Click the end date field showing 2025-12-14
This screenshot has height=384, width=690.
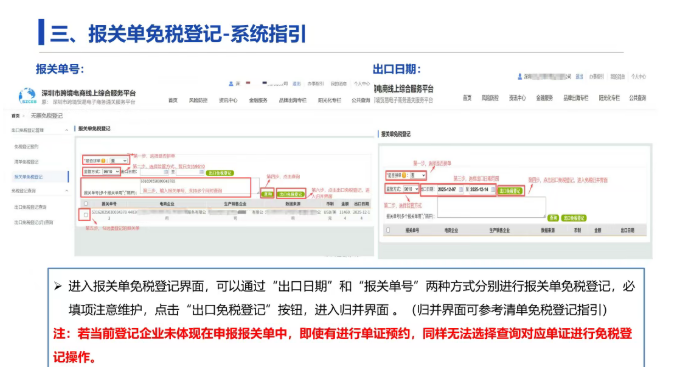482,190
